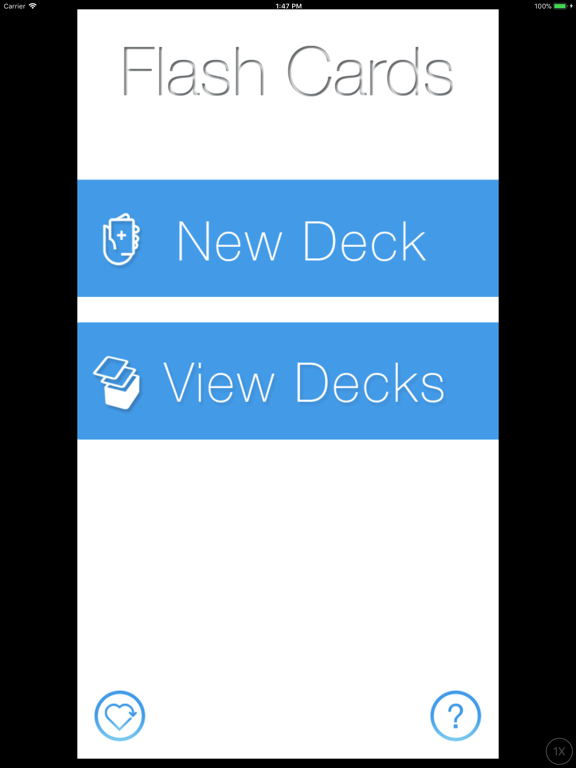Click the white gap between the two blue banners
The image size is (576, 768).
point(288,310)
